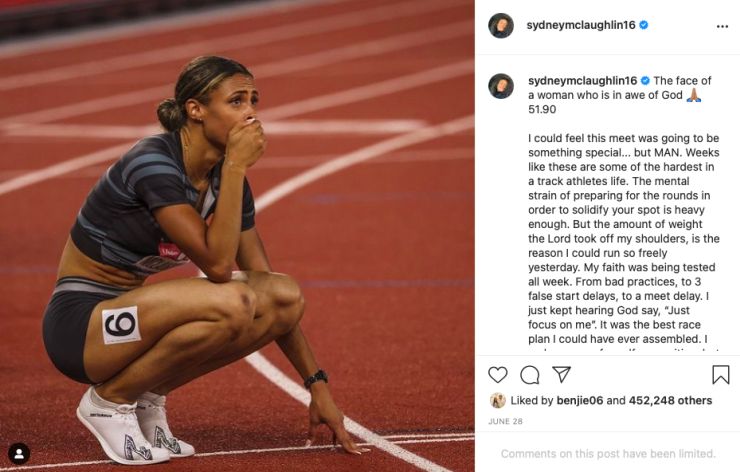
Task: Open sydneymclaughlin16 profile from header username
Action: (582, 26)
